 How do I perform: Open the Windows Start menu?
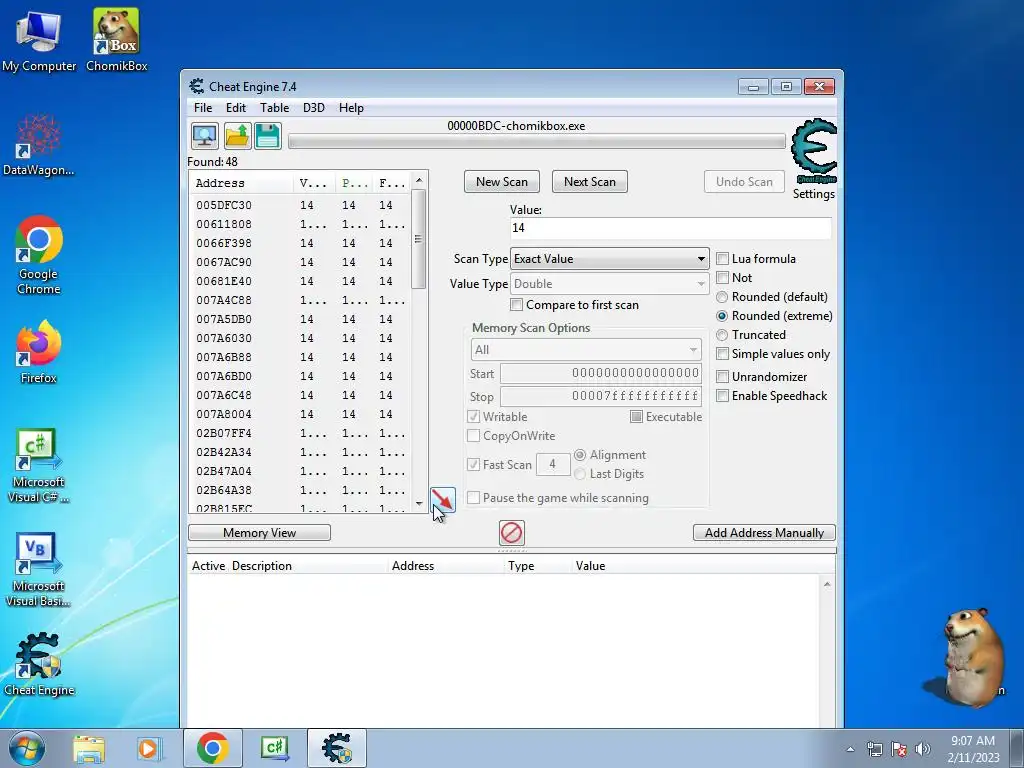(x=26, y=748)
